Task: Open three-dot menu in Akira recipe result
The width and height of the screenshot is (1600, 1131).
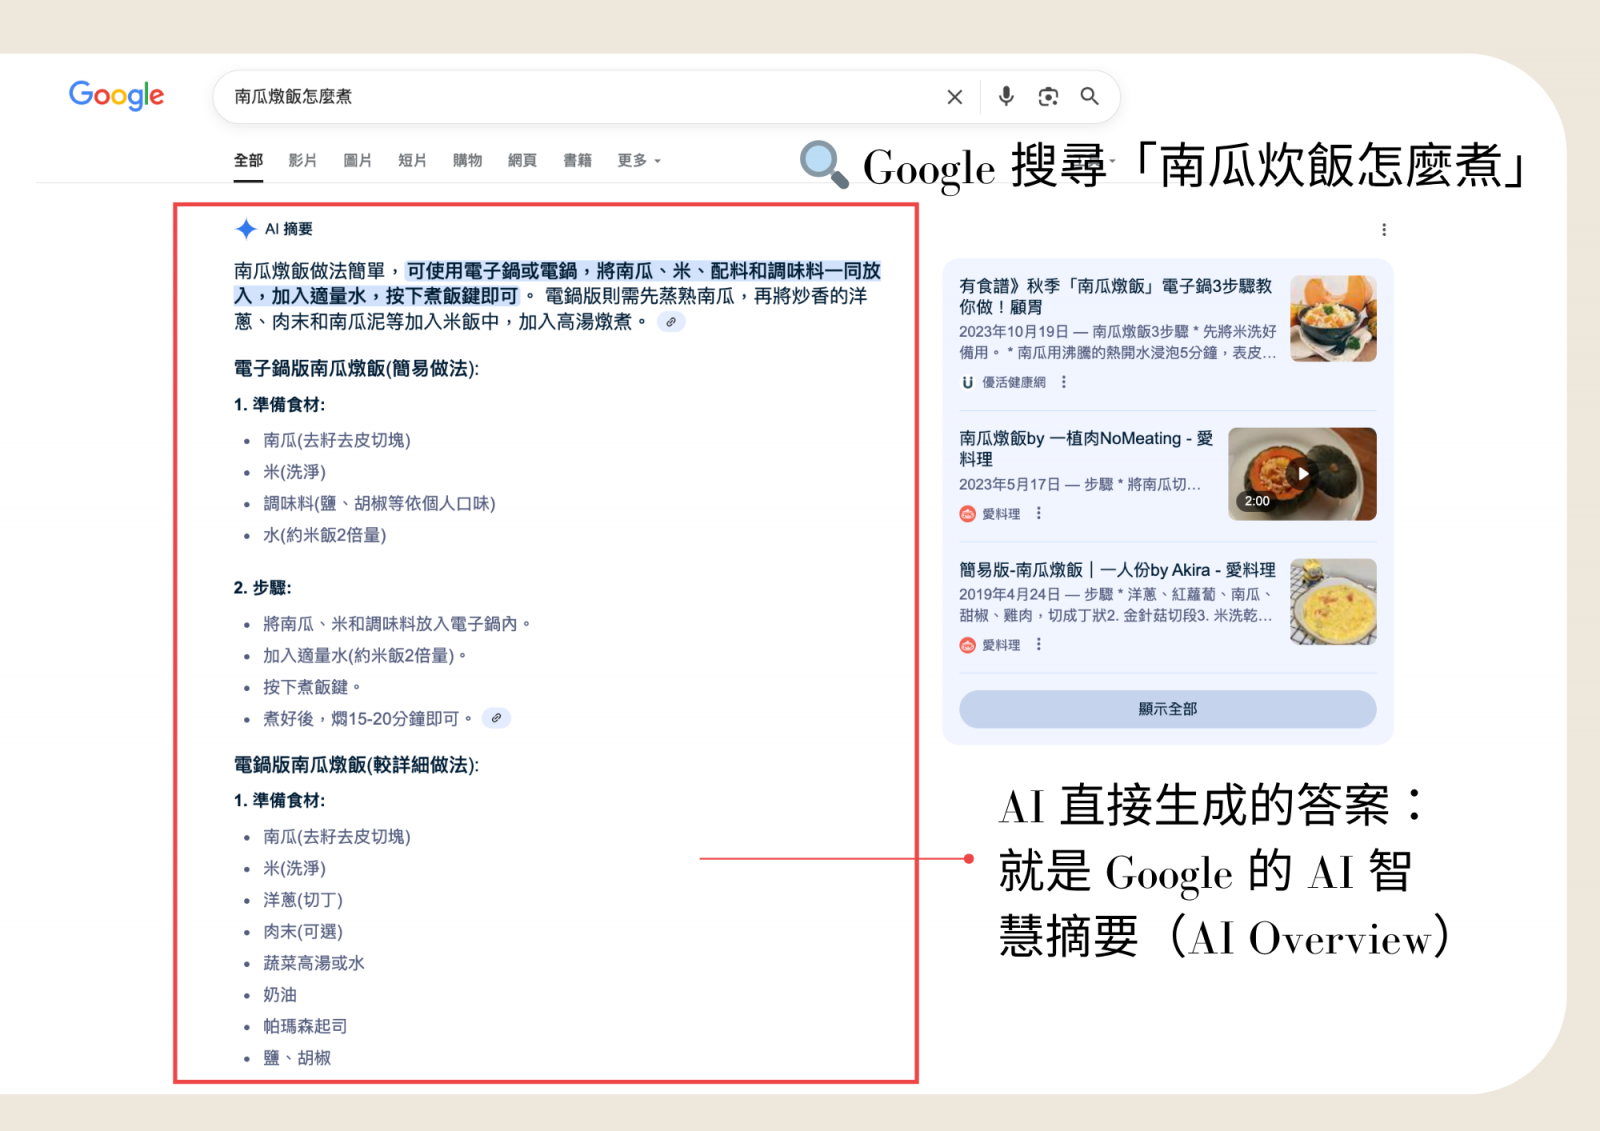Action: click(1039, 645)
